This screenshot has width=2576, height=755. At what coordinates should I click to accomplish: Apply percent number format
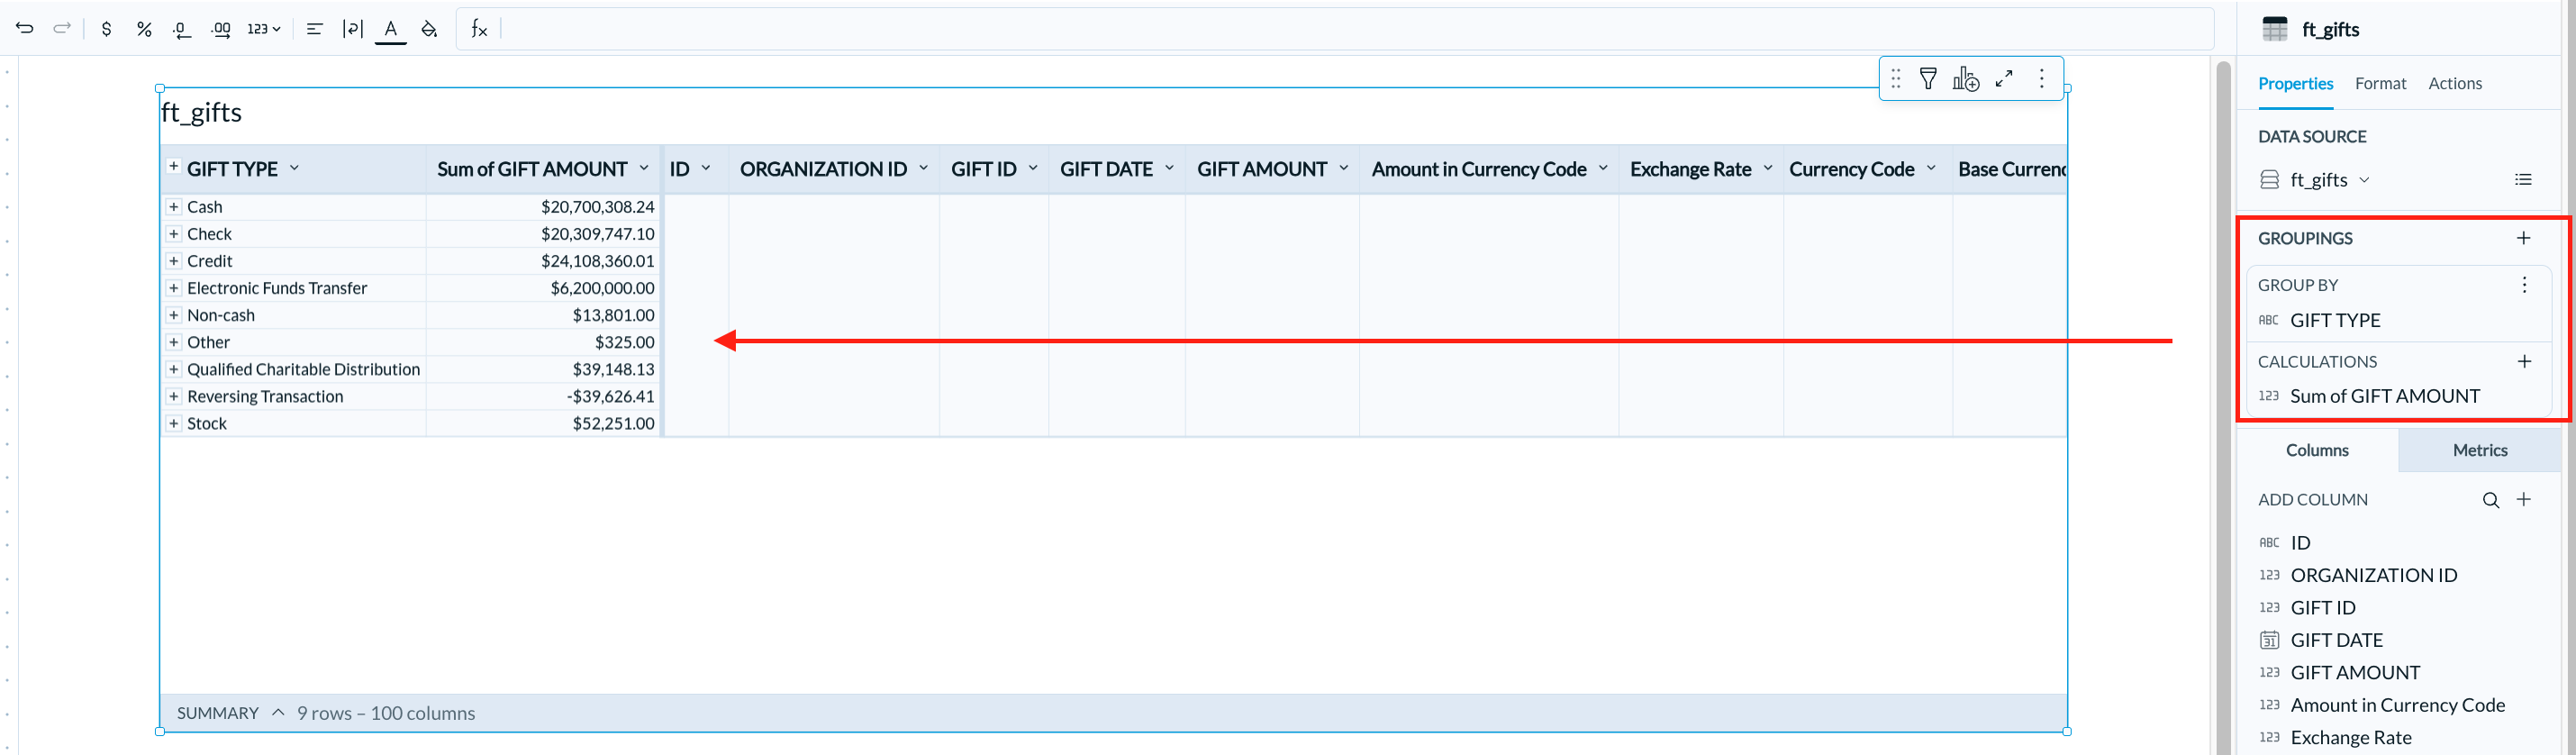144,29
